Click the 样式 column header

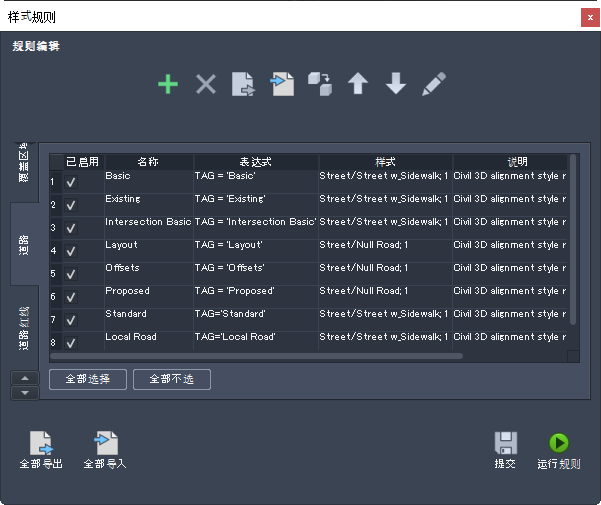point(385,162)
